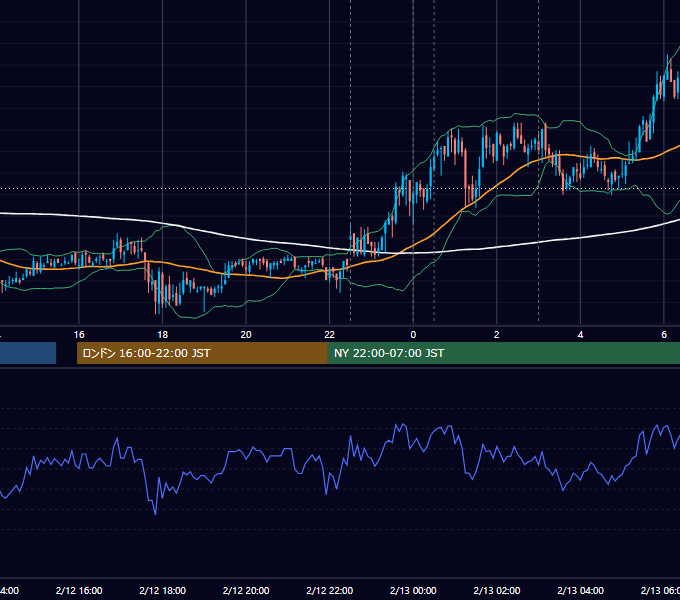Click the 2/13 02:00 oscillator time label
Image resolution: width=680 pixels, height=600 pixels.
tap(497, 590)
